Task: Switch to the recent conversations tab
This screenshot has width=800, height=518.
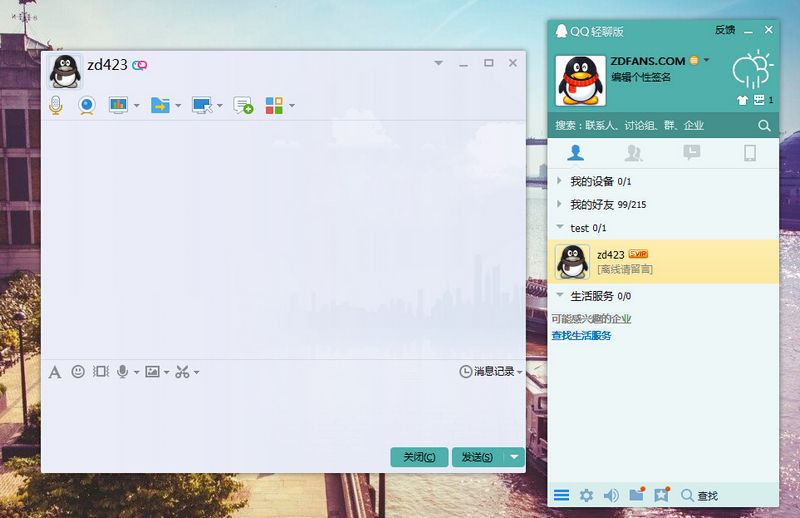Action: (691, 153)
